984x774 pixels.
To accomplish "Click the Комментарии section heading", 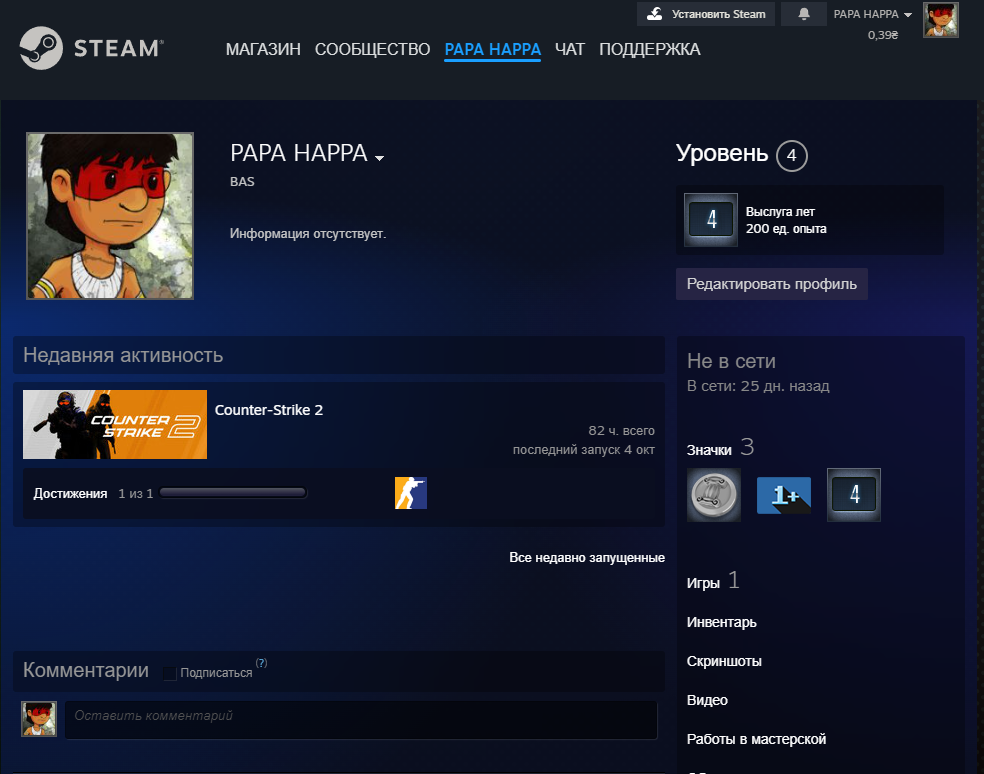I will tap(86, 670).
